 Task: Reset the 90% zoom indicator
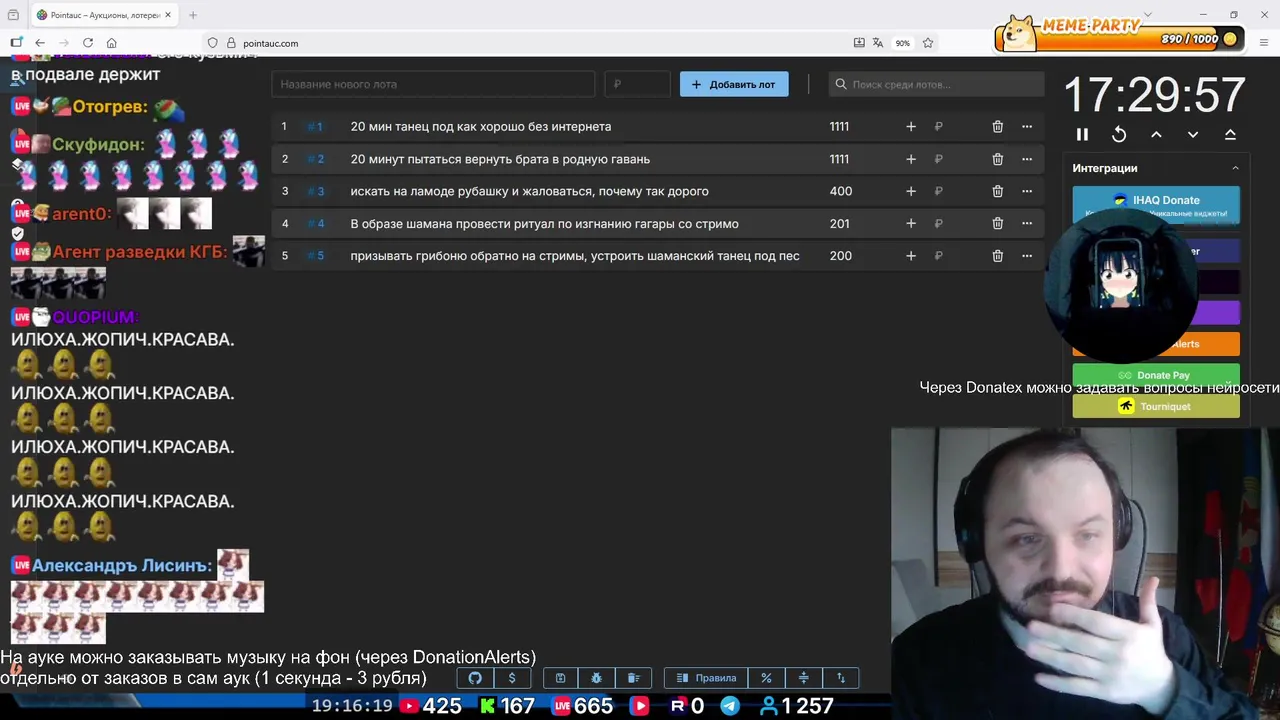pyautogui.click(x=902, y=43)
